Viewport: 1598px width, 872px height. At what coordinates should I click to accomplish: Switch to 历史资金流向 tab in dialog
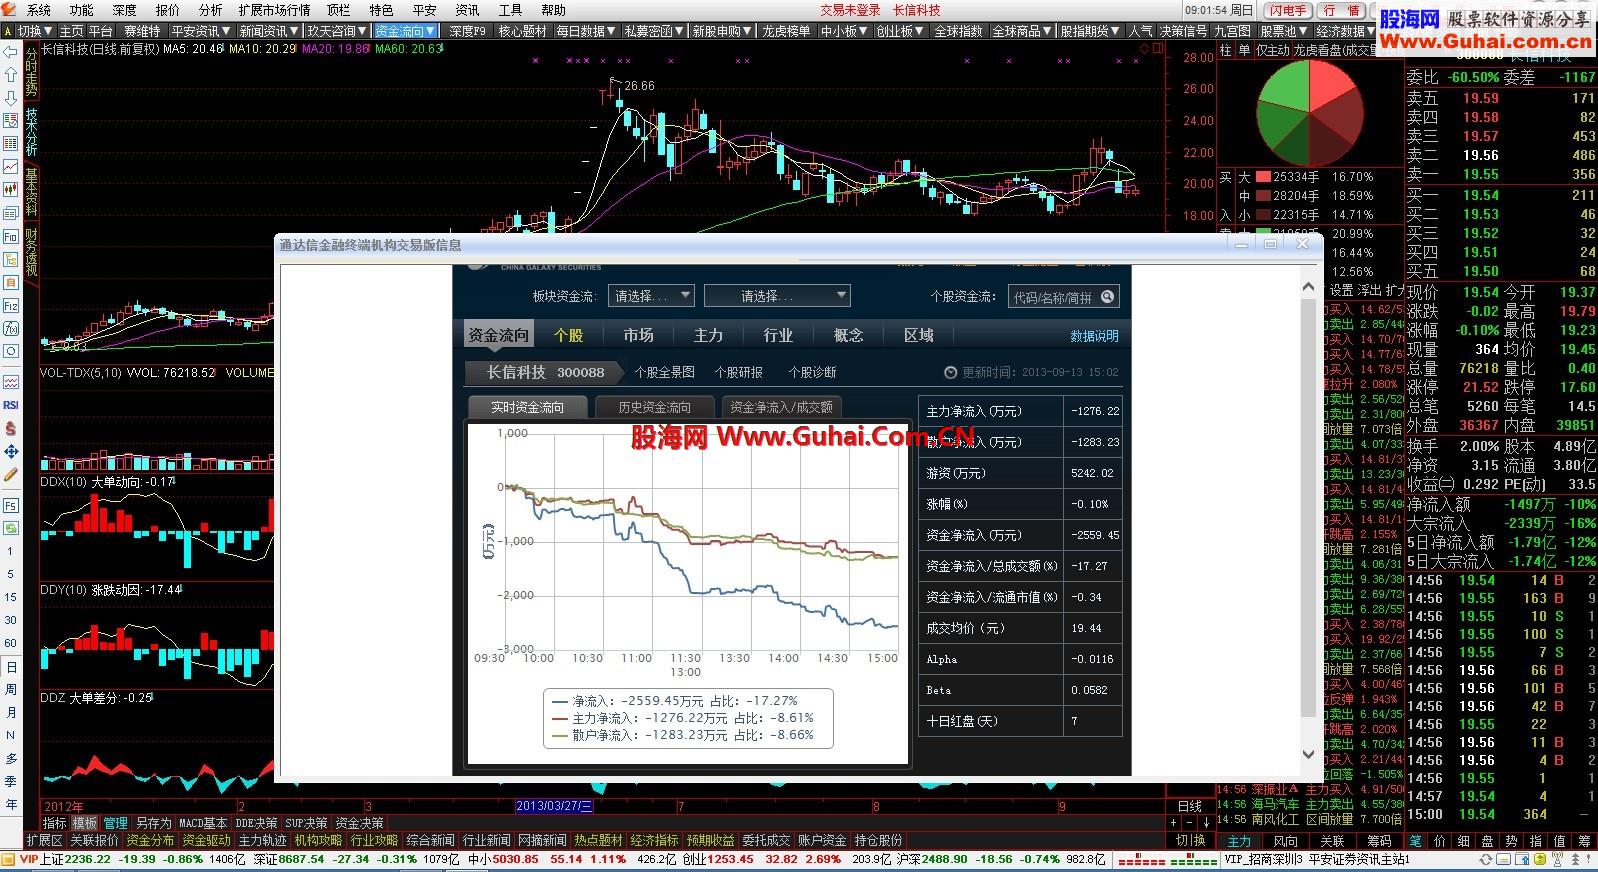[654, 407]
